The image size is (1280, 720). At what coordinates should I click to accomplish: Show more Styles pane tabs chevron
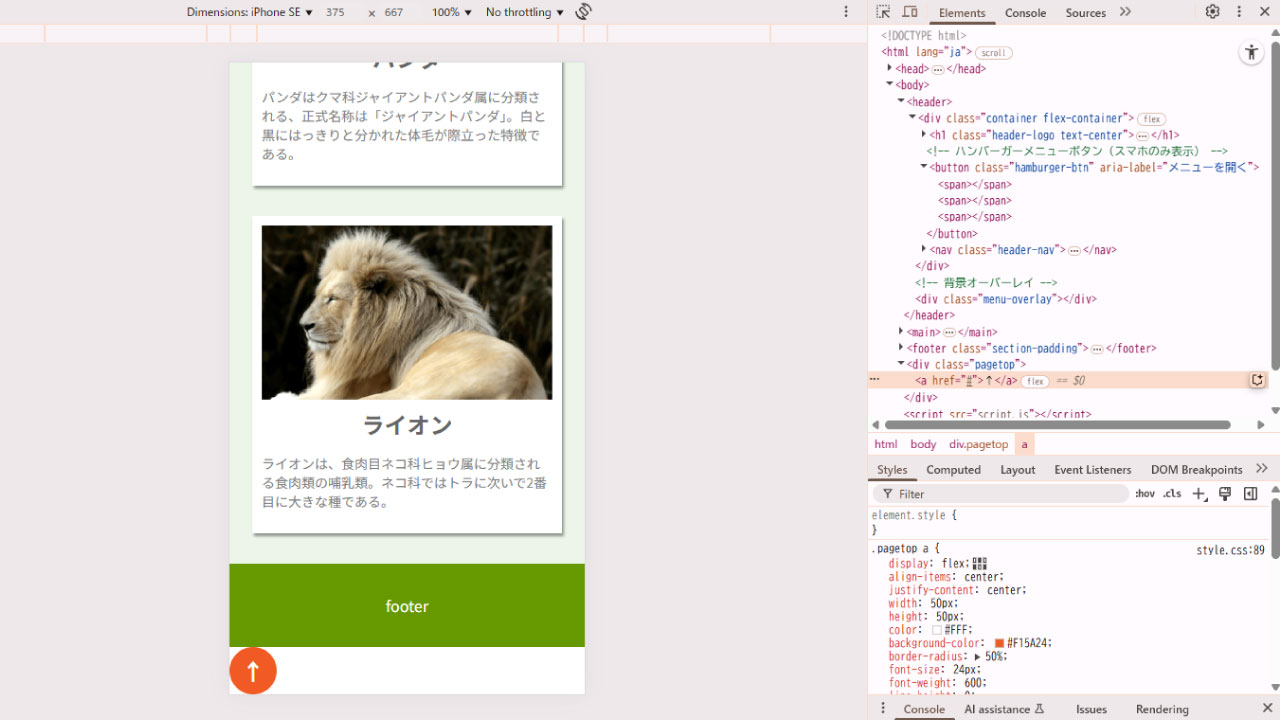tap(1261, 468)
